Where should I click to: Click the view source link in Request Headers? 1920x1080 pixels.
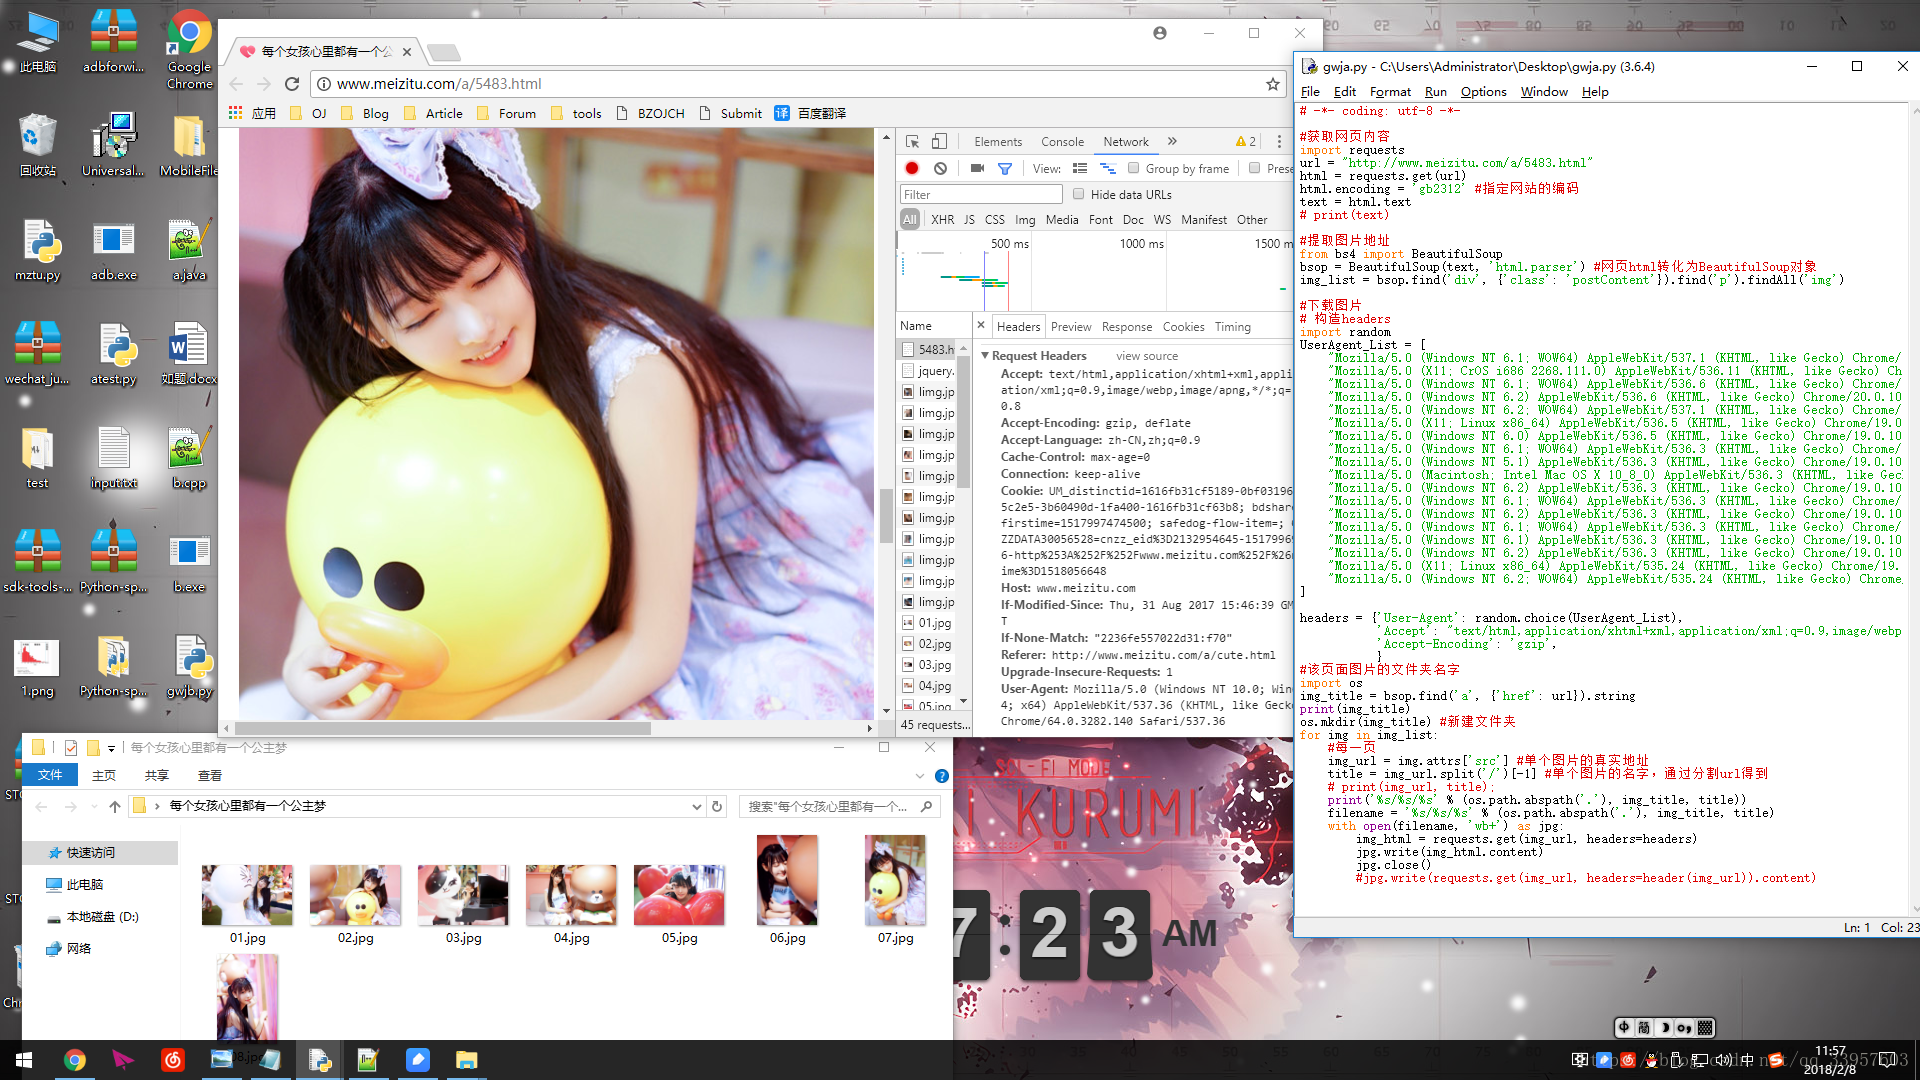[1147, 356]
